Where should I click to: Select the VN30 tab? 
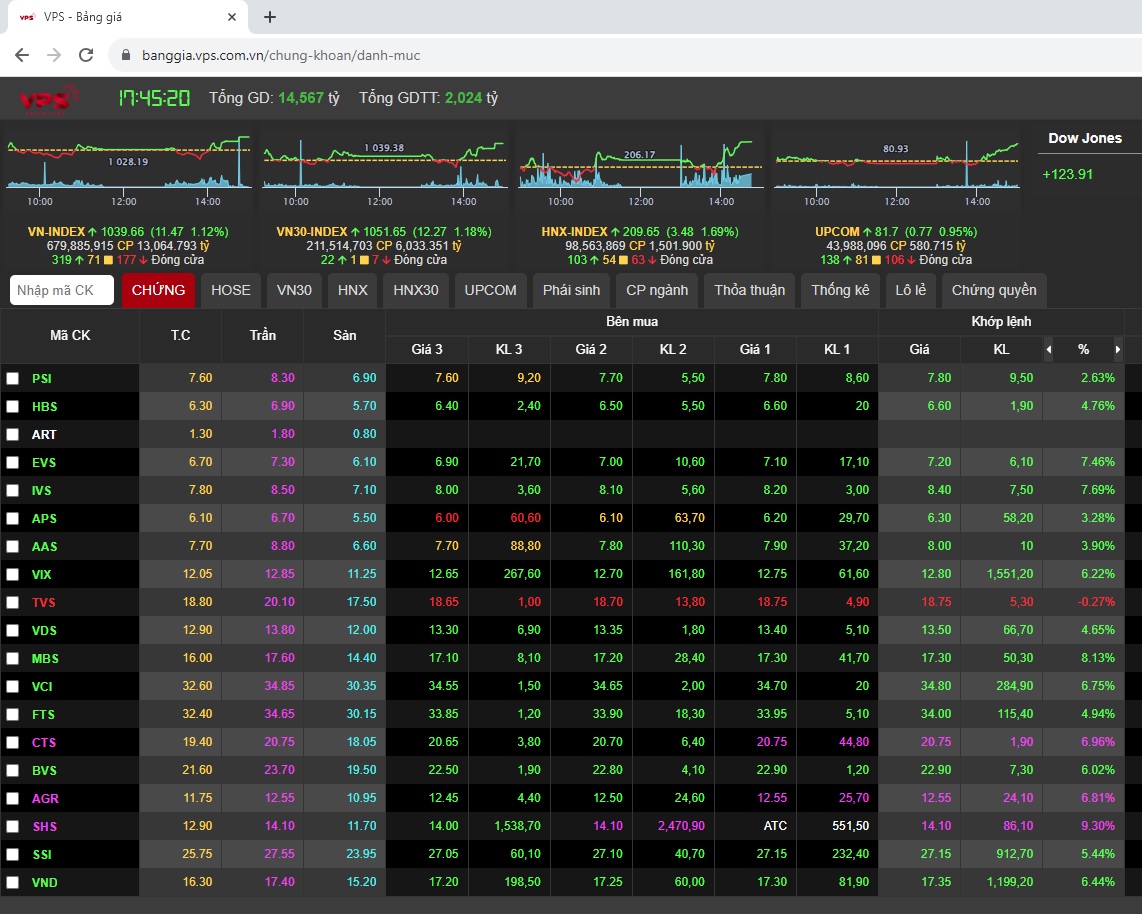click(x=294, y=290)
